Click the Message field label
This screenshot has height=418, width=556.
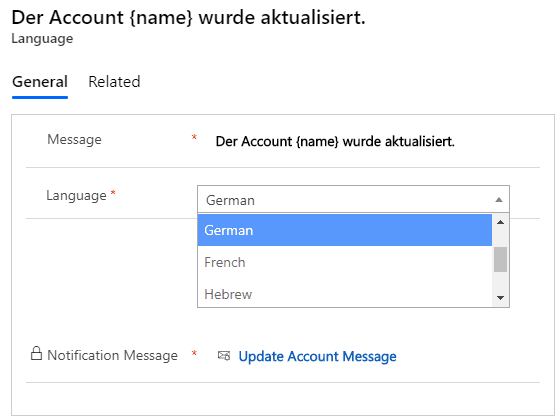74,139
